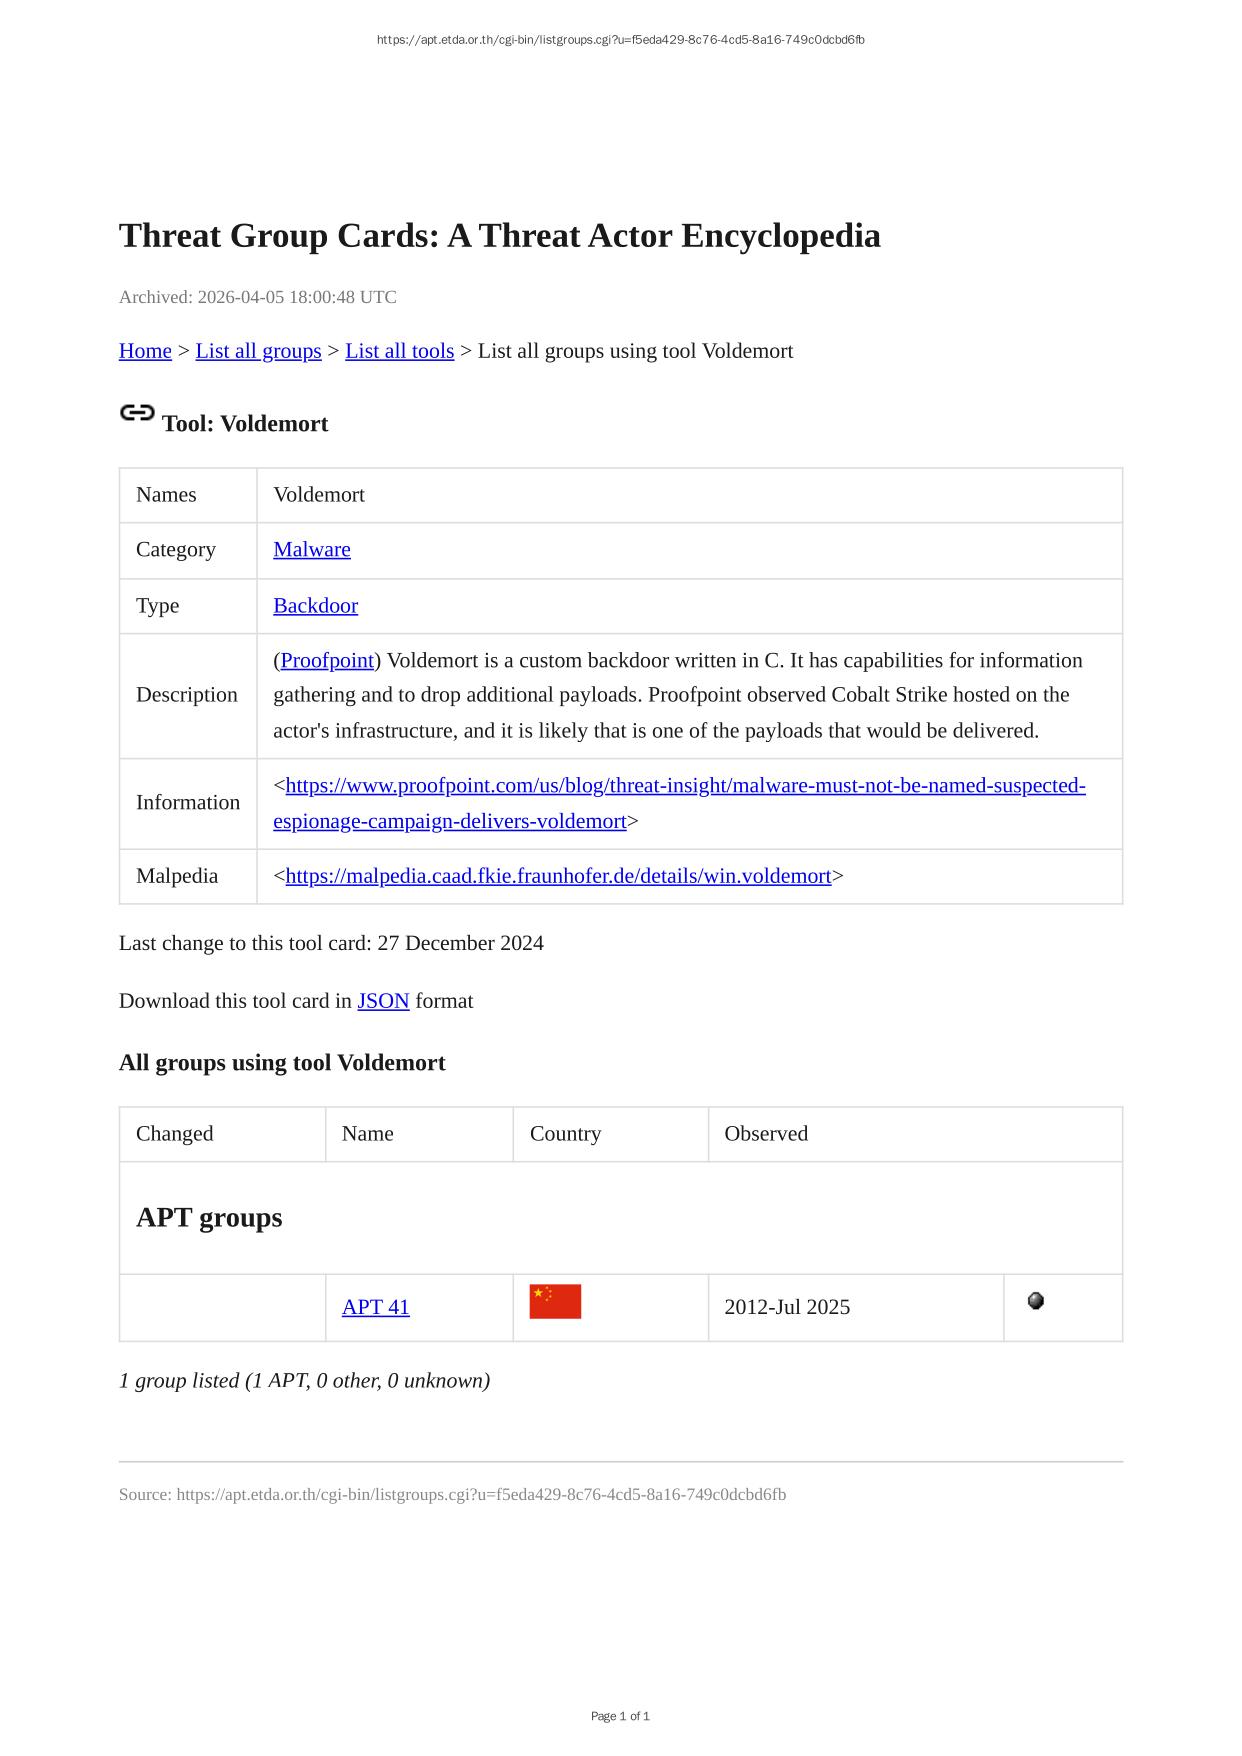
Task: Click the Threat Group Cards page title
Action: [499, 236]
